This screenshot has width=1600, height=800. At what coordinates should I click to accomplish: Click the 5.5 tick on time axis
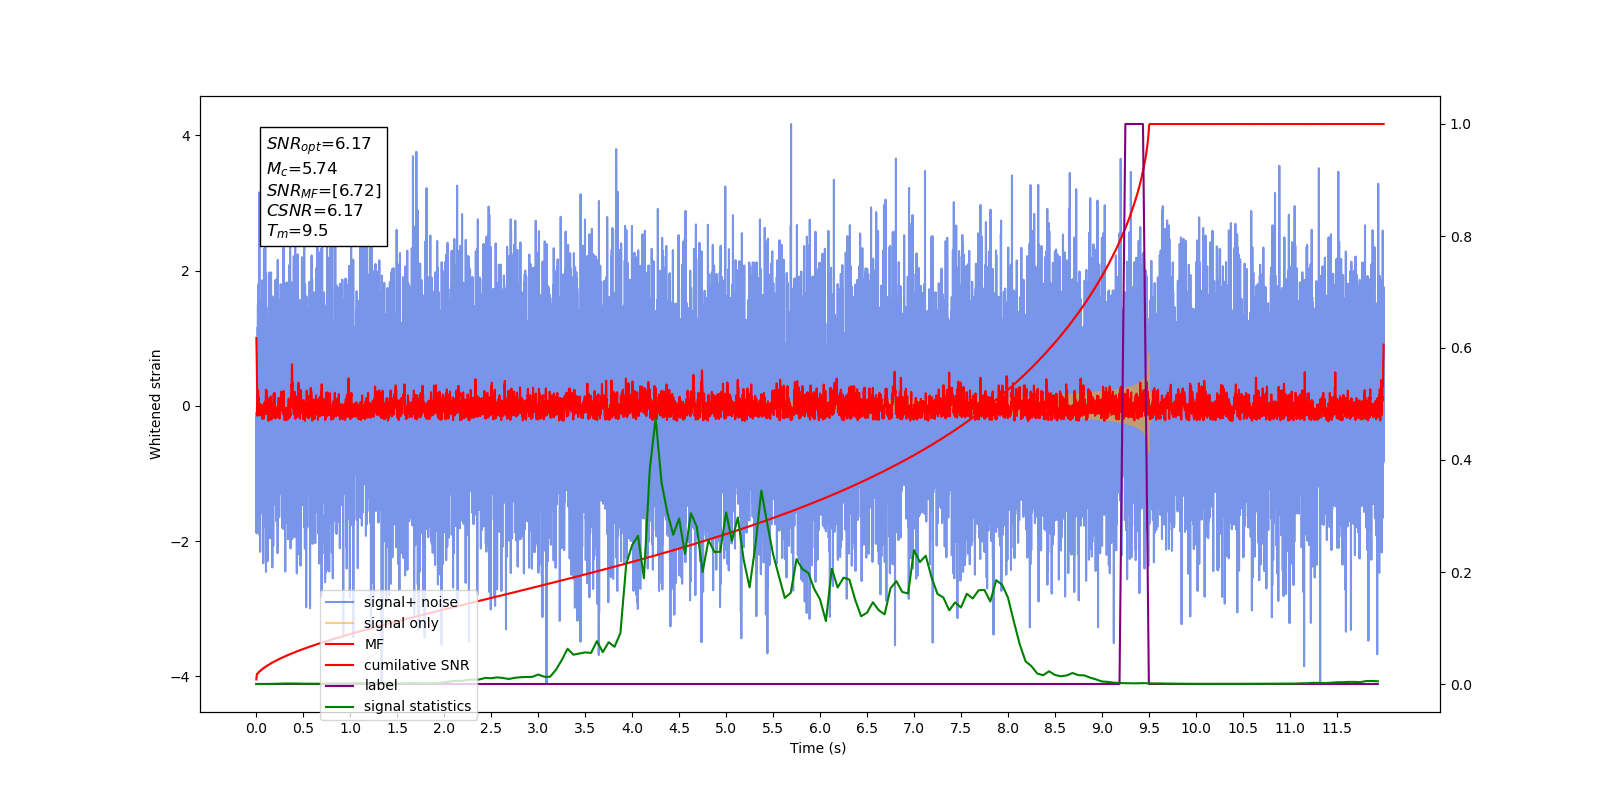pyautogui.click(x=773, y=728)
